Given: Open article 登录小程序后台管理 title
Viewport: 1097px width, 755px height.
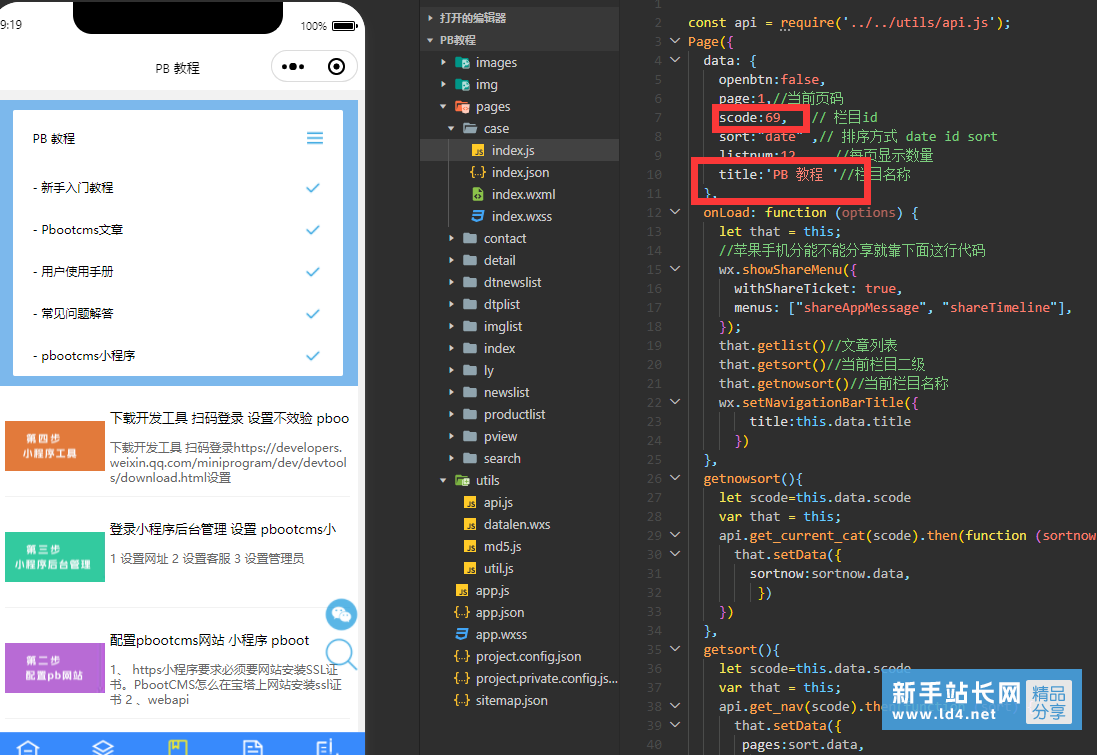Looking at the screenshot, I should [x=223, y=530].
